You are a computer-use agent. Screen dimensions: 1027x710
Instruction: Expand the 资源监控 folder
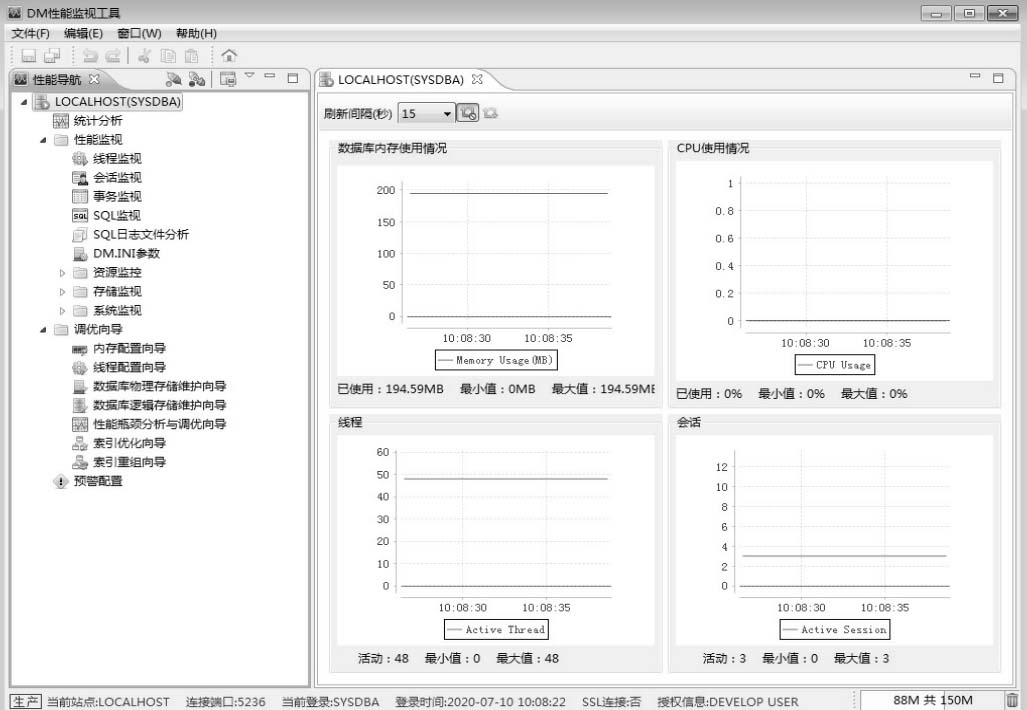coord(61,273)
